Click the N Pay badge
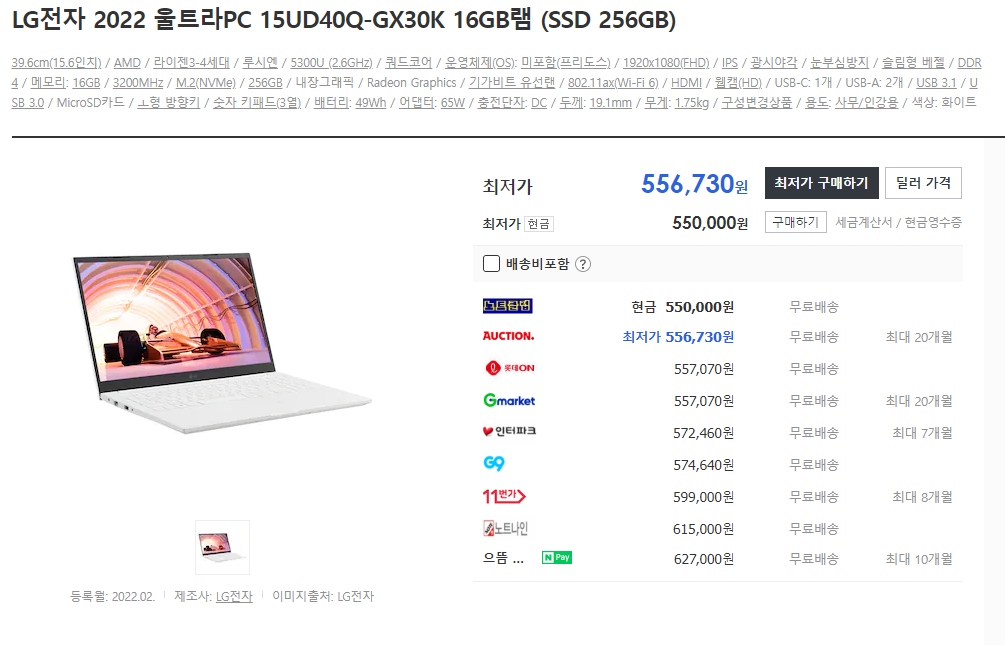Image resolution: width=1005 pixels, height=645 pixels. pos(556,558)
